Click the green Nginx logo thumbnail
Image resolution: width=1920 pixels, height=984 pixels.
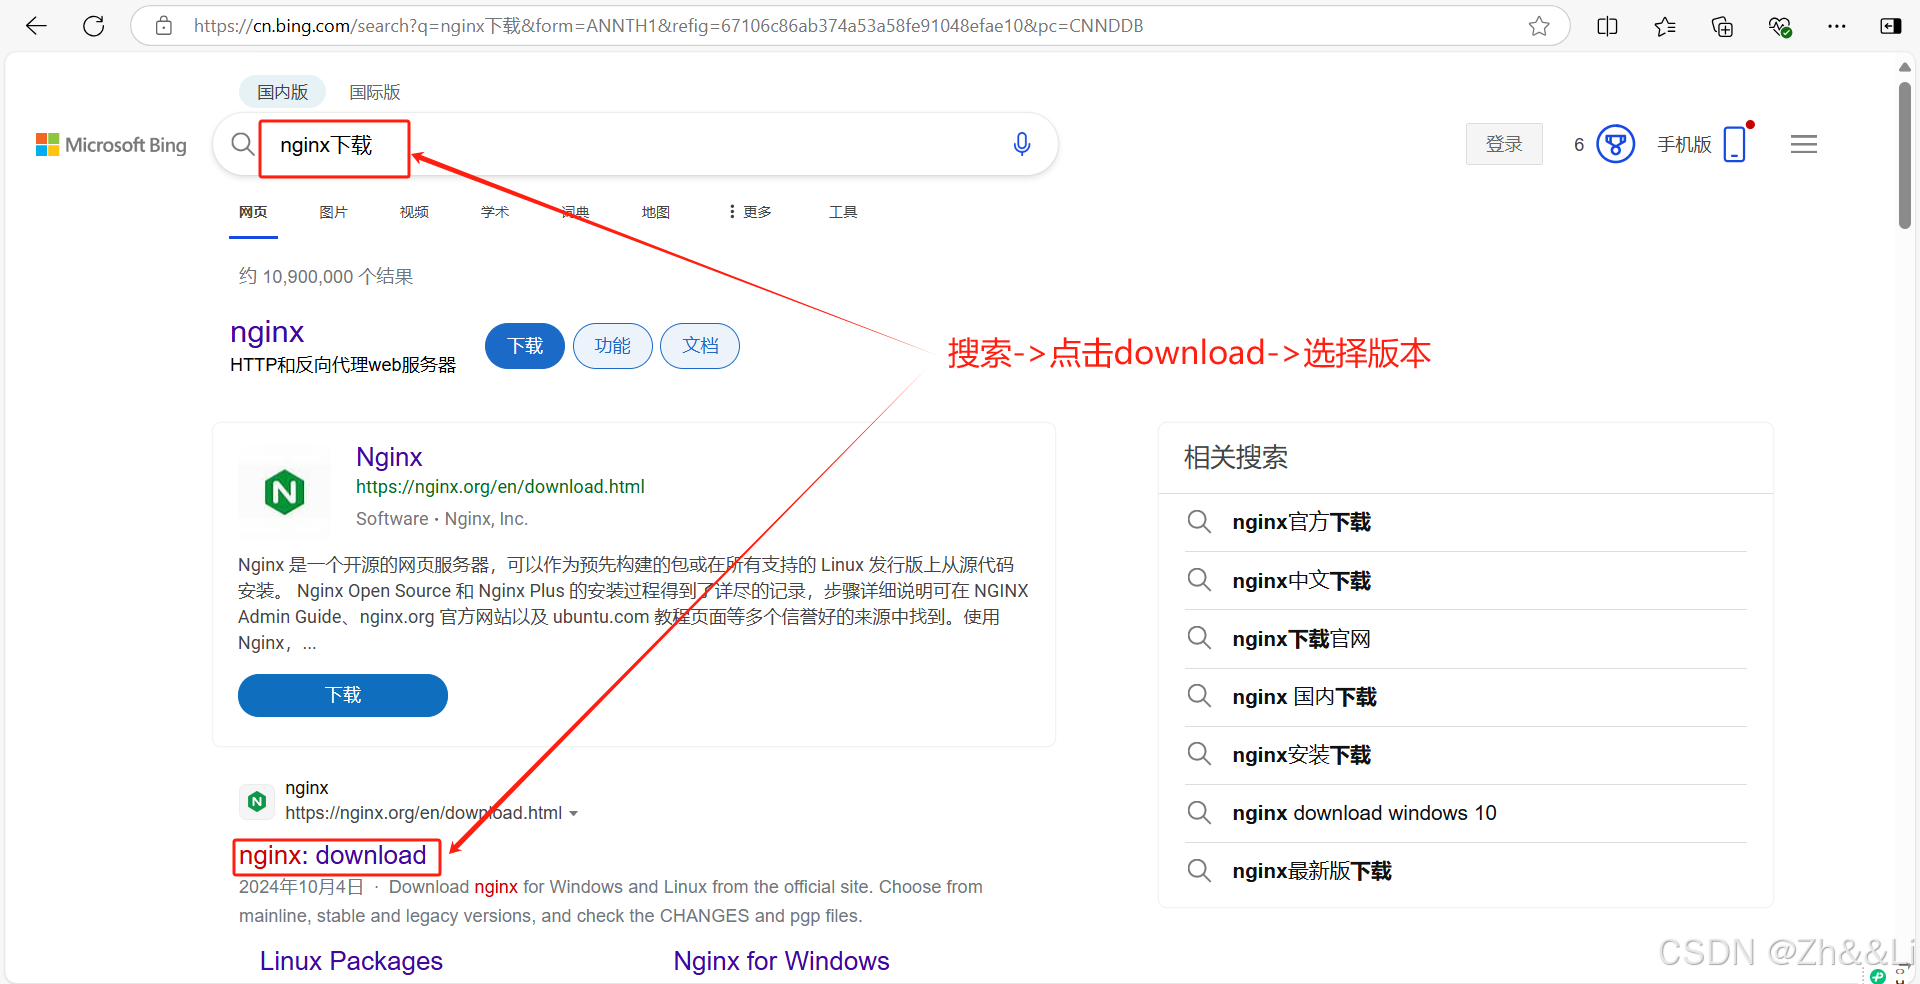click(x=284, y=492)
